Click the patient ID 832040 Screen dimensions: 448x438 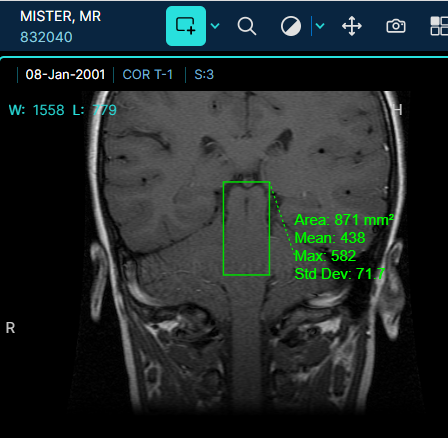(x=46, y=37)
